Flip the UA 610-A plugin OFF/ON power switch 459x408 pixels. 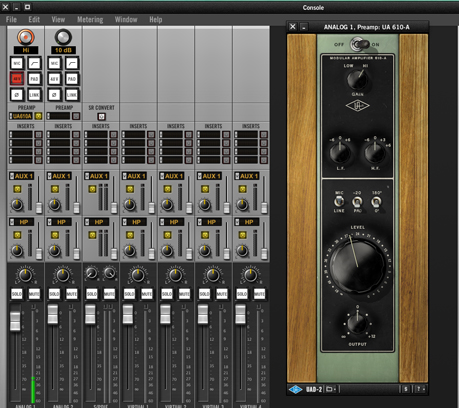click(359, 44)
